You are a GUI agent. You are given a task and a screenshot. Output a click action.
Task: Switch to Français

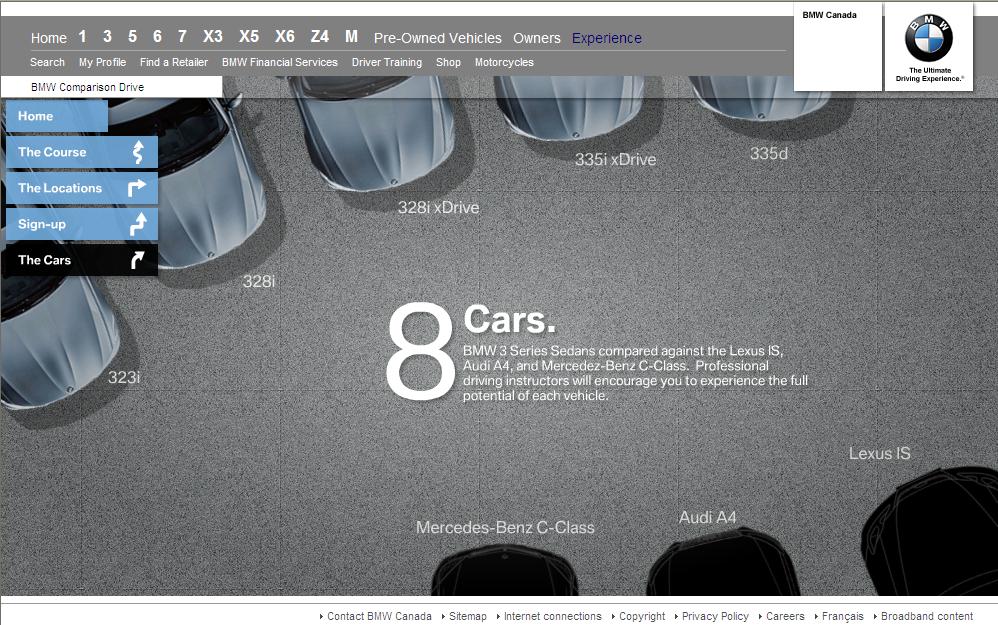(x=842, y=616)
